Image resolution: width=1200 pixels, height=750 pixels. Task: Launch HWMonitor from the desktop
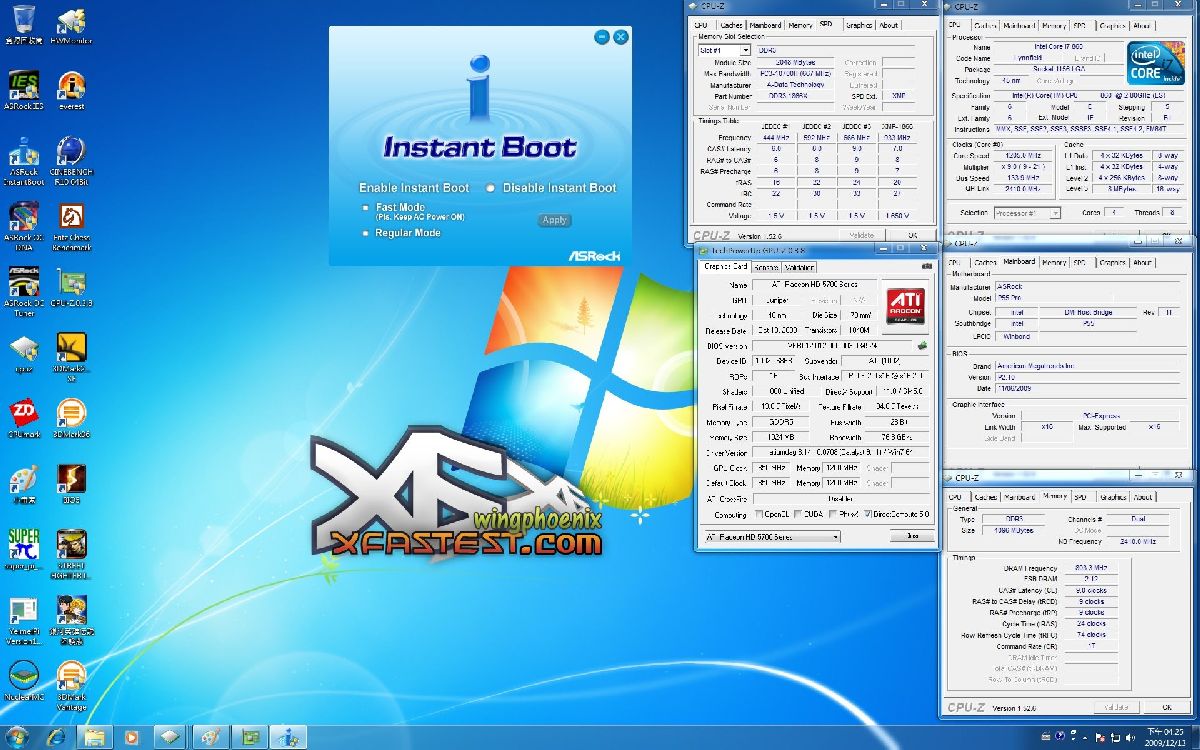pyautogui.click(x=70, y=25)
